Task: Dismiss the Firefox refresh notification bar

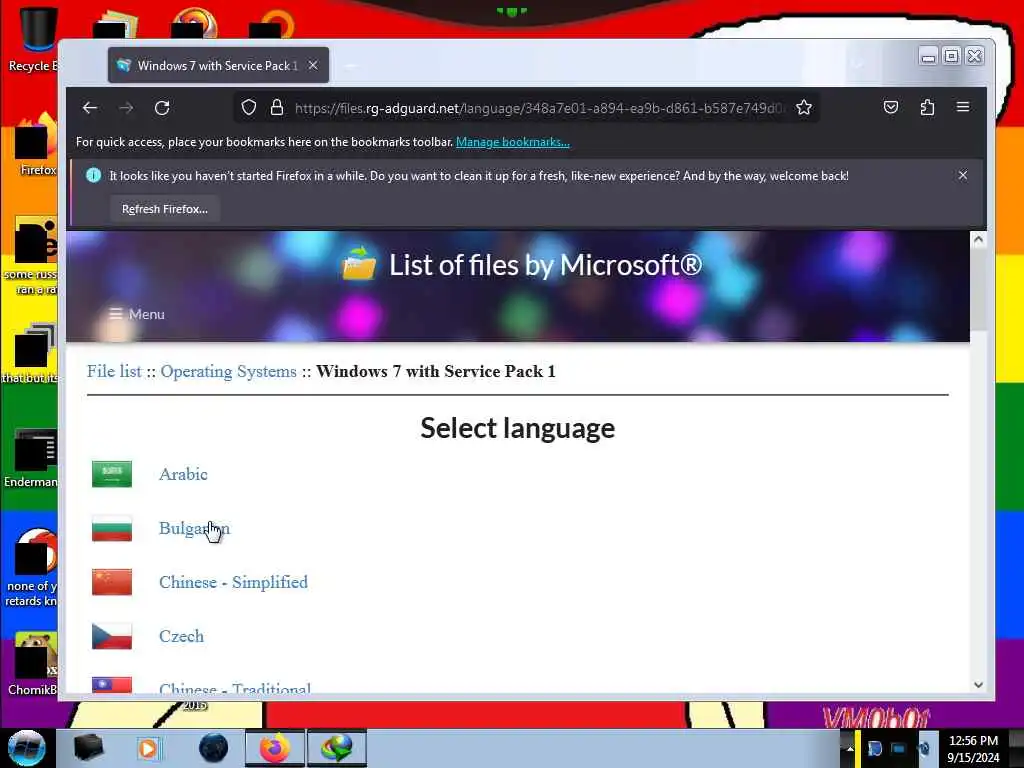Action: coord(963,175)
